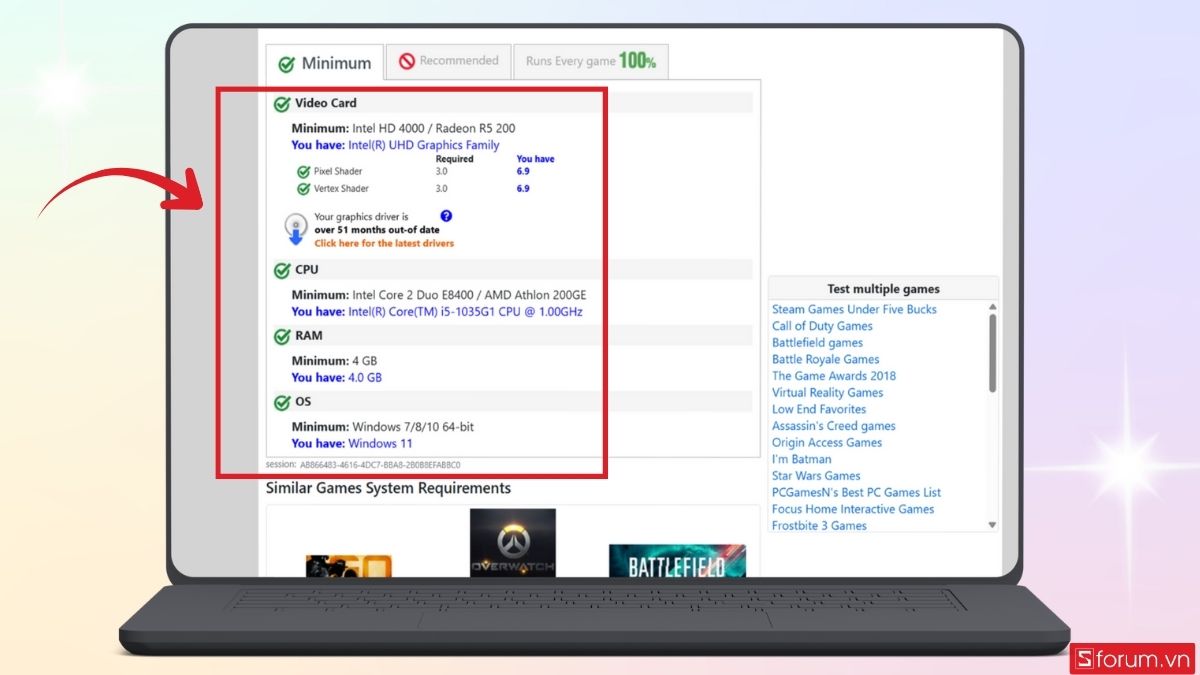Open Origin Access Games list
The image size is (1200, 675).
pyautogui.click(x=827, y=443)
